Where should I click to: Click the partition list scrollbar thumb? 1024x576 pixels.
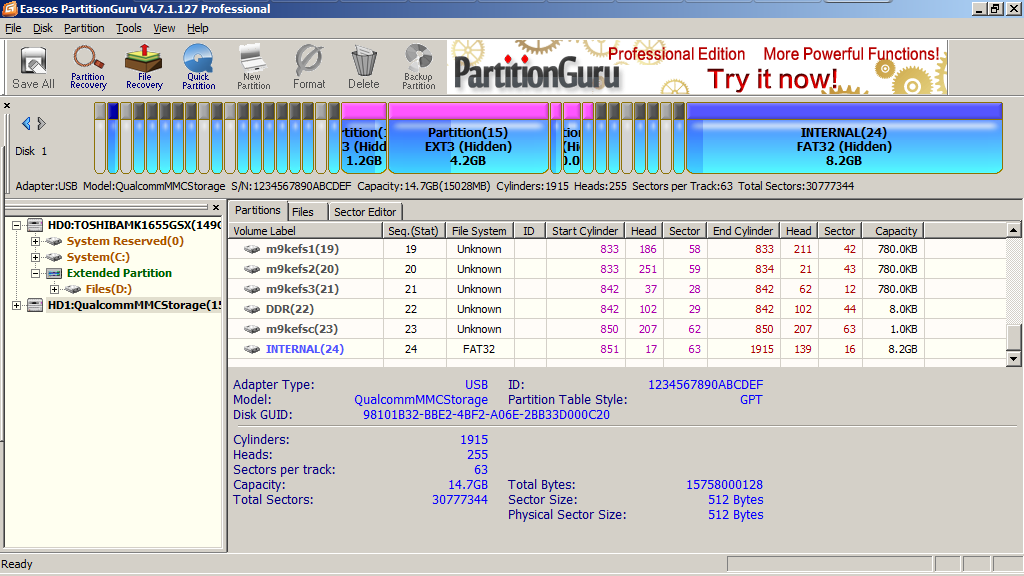tap(1013, 337)
